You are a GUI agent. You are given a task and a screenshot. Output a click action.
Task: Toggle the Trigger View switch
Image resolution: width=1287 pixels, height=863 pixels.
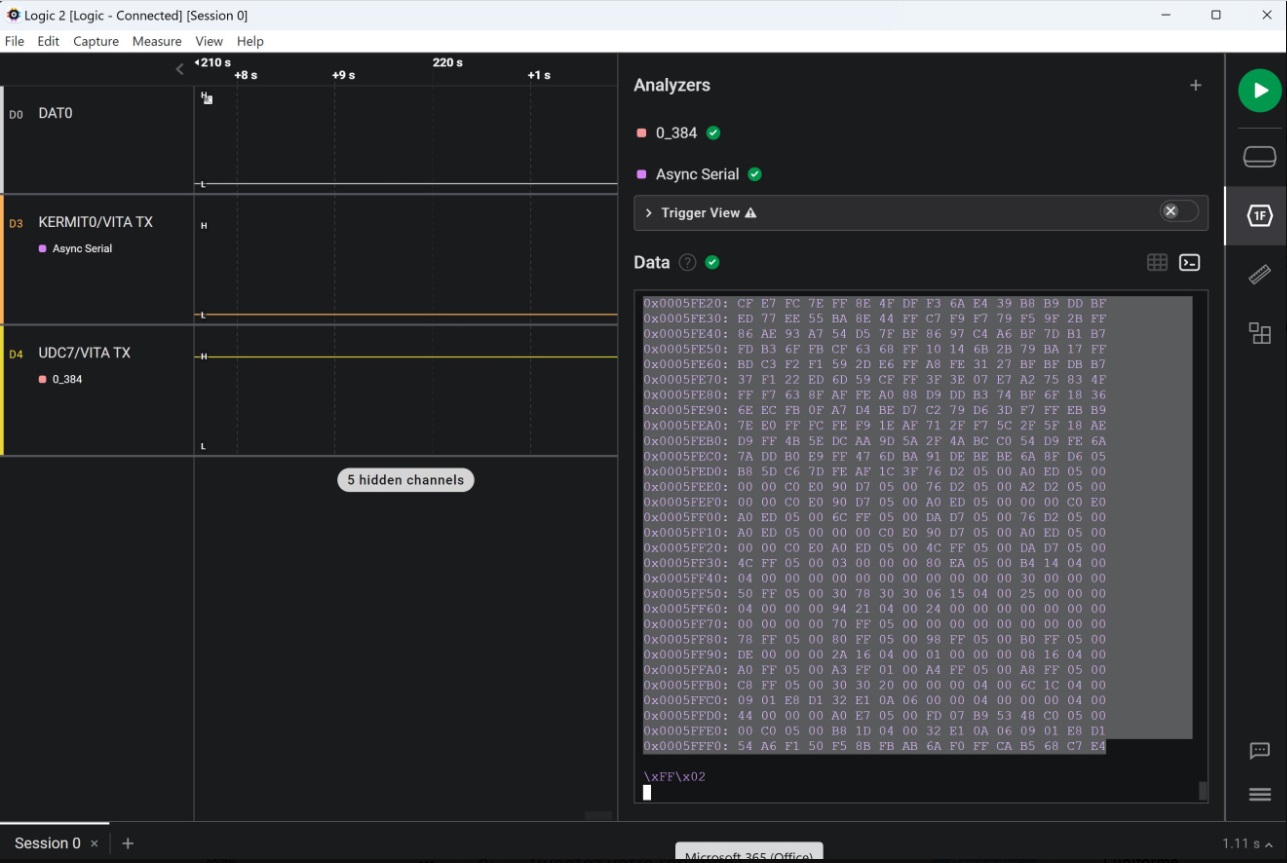(1178, 212)
